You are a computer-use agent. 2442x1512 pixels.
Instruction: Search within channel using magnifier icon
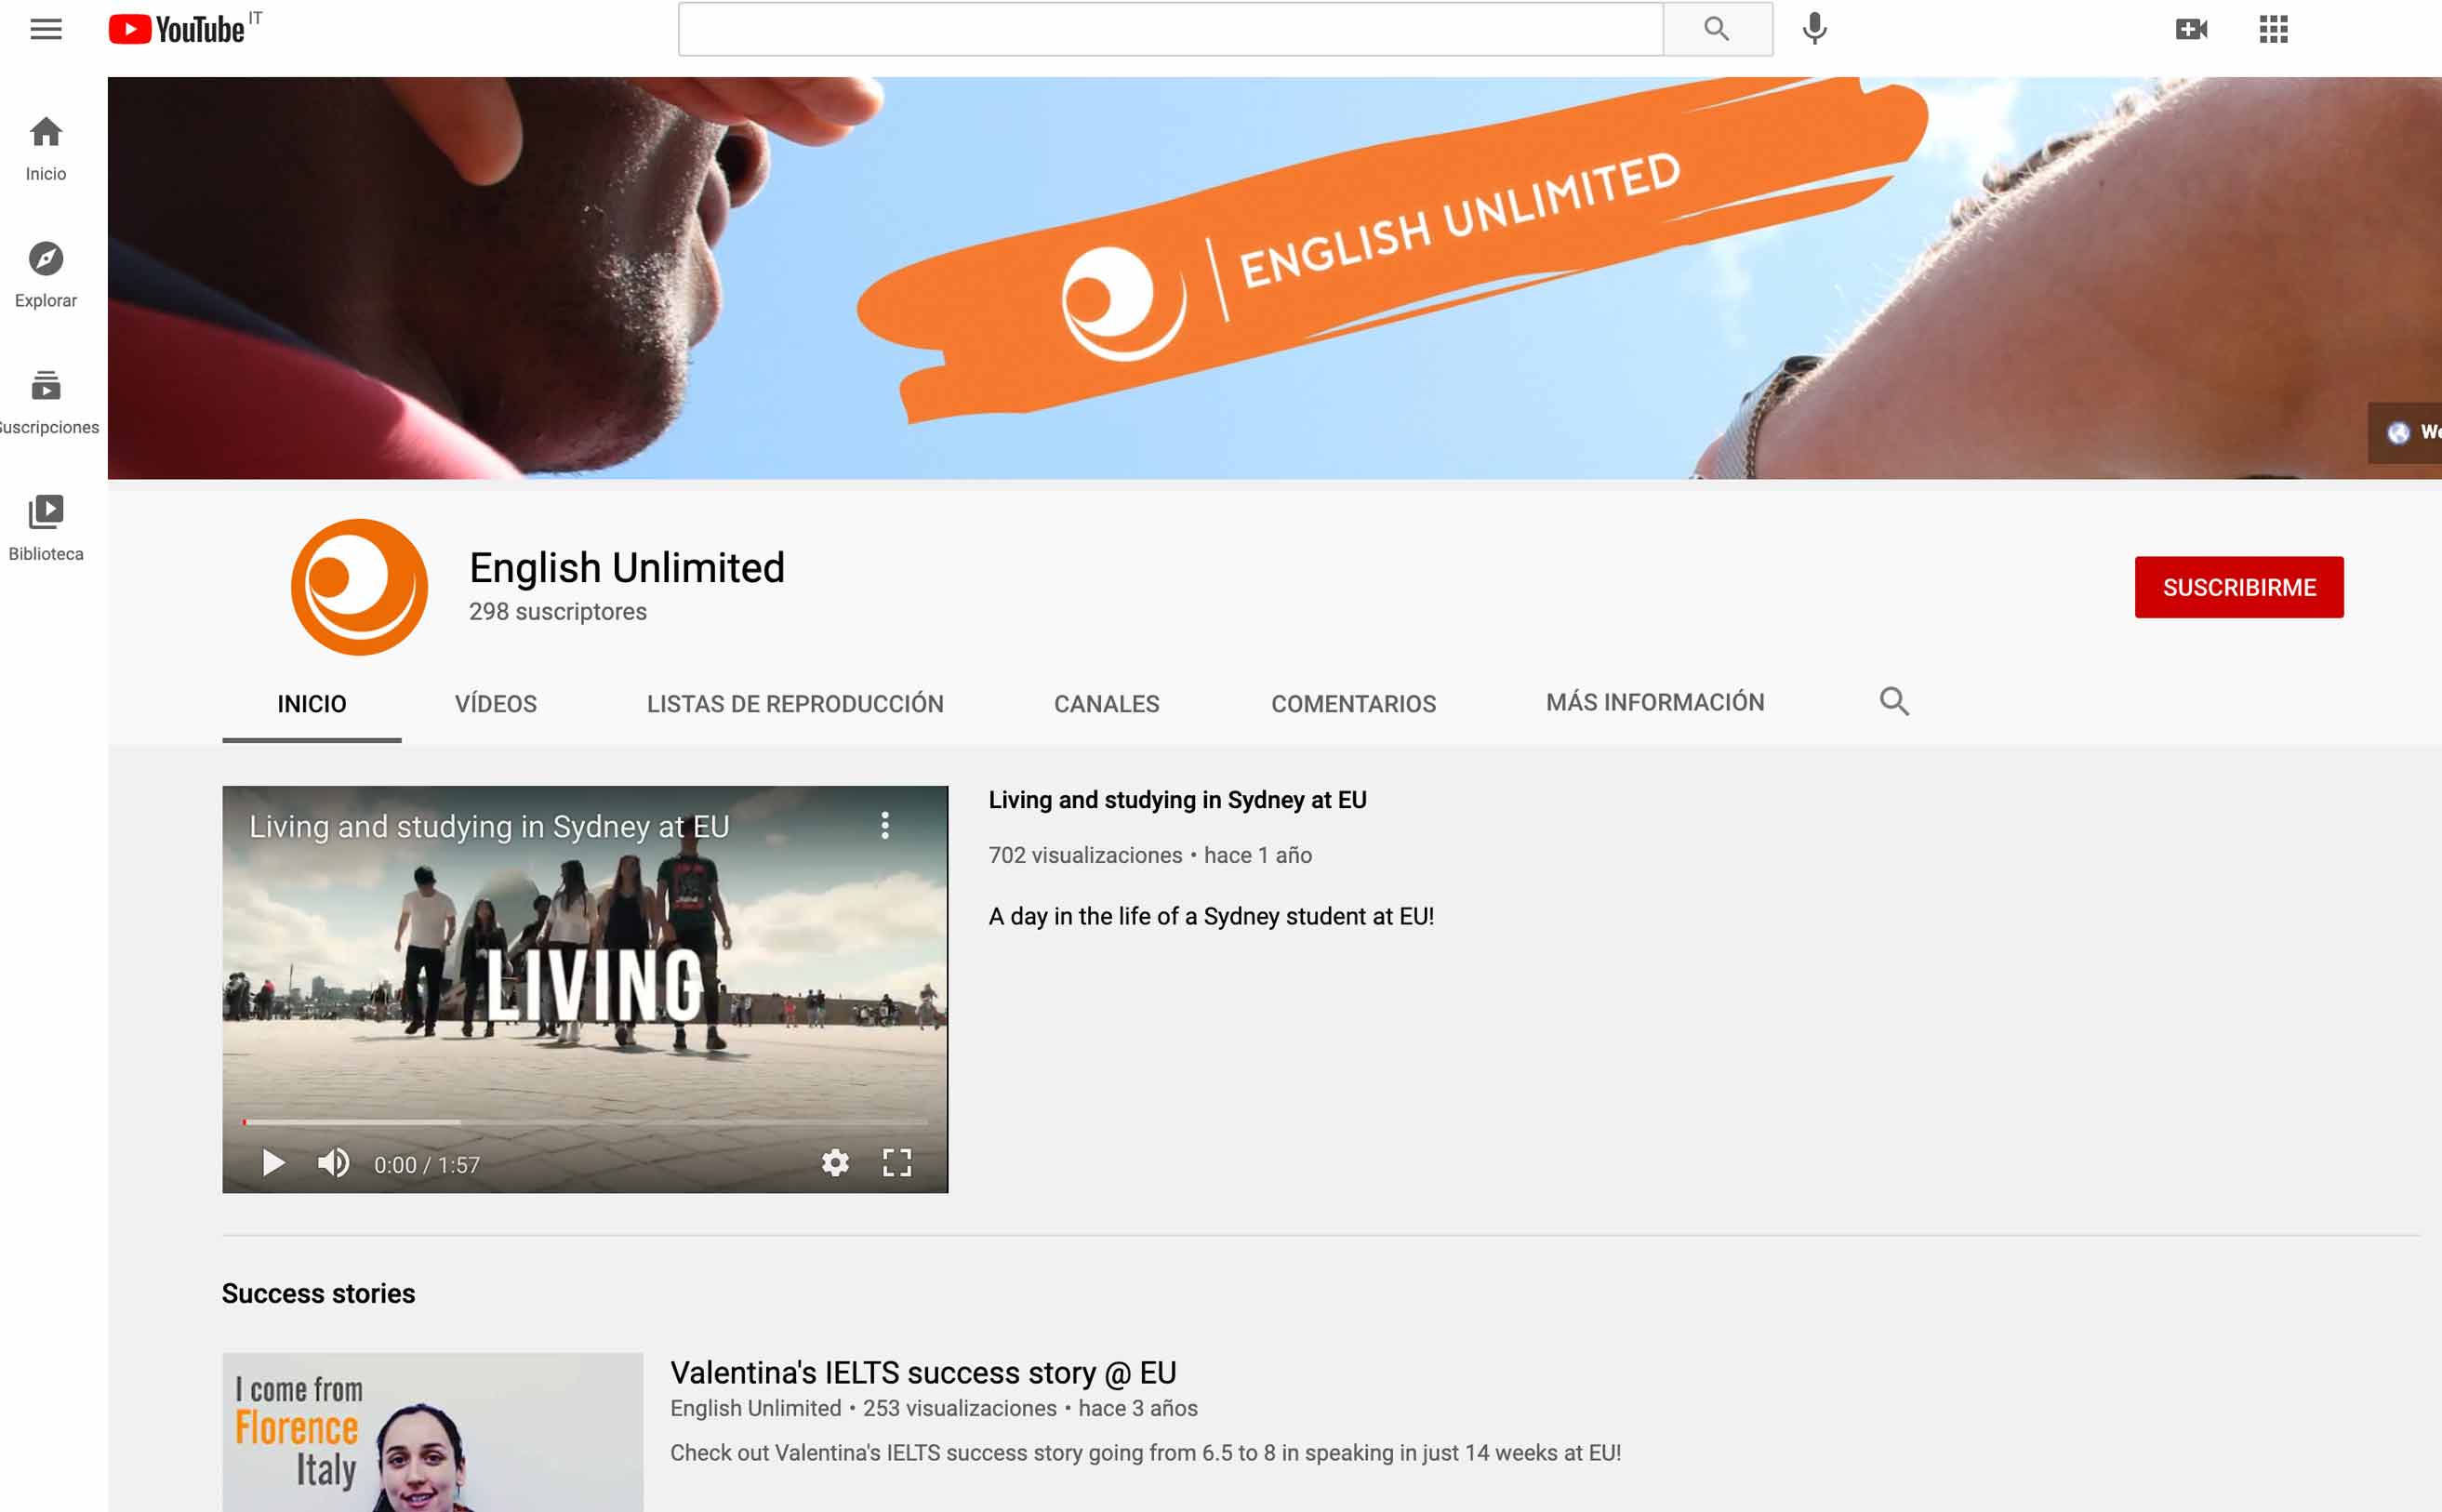pos(1894,702)
